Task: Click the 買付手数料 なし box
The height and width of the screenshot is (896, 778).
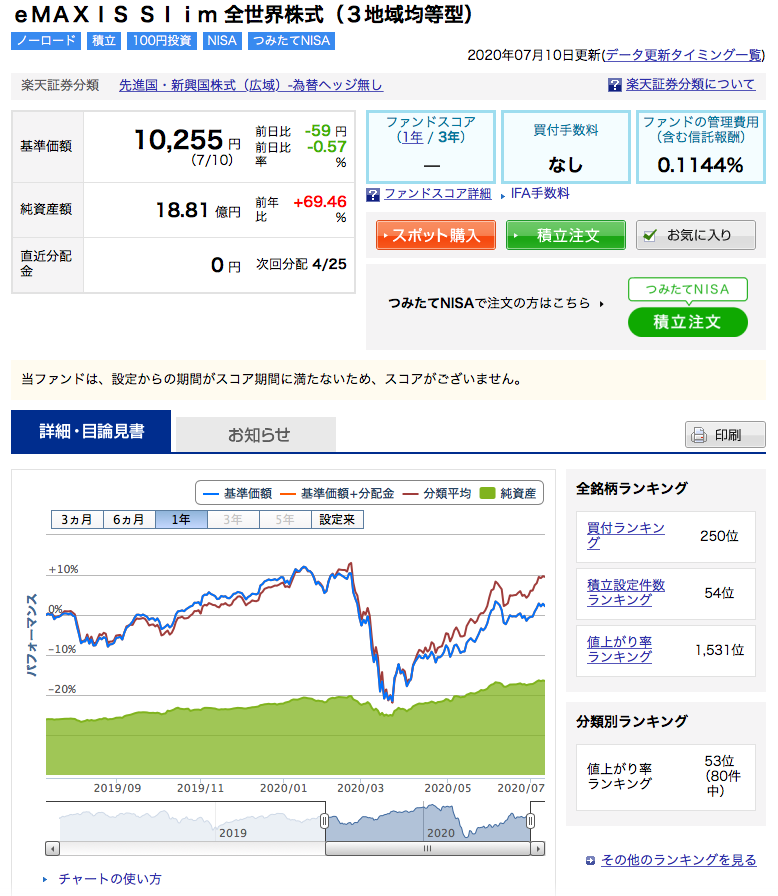Action: coord(566,147)
